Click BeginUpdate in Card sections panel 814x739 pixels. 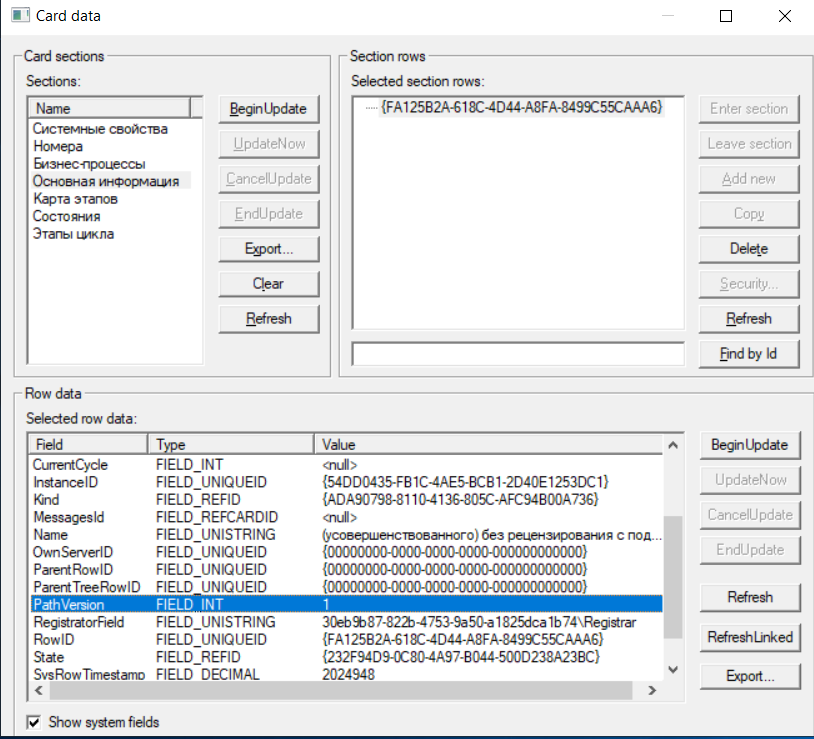[268, 108]
